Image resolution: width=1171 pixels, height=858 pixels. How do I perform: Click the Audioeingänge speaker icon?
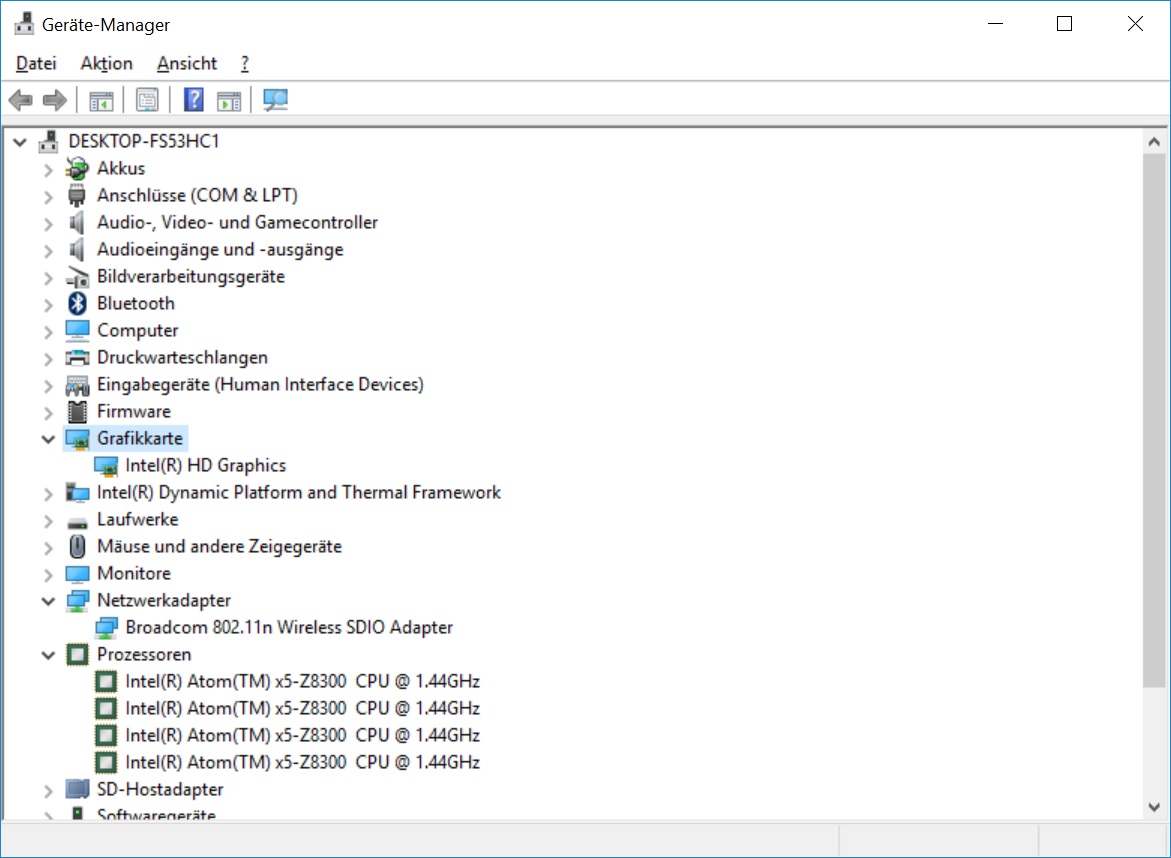tap(76, 249)
